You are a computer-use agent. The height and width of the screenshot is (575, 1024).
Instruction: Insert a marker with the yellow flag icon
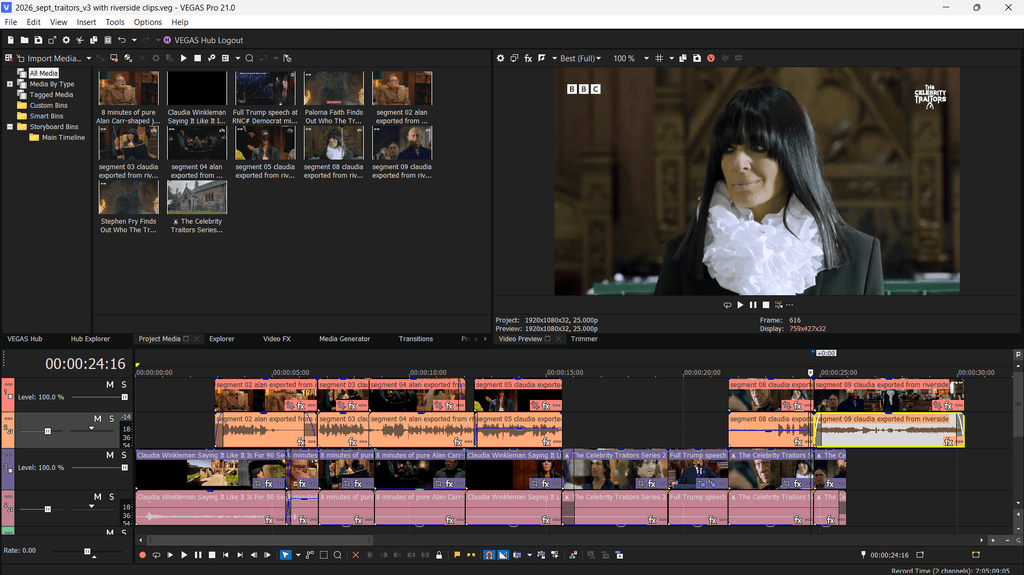tap(456, 555)
